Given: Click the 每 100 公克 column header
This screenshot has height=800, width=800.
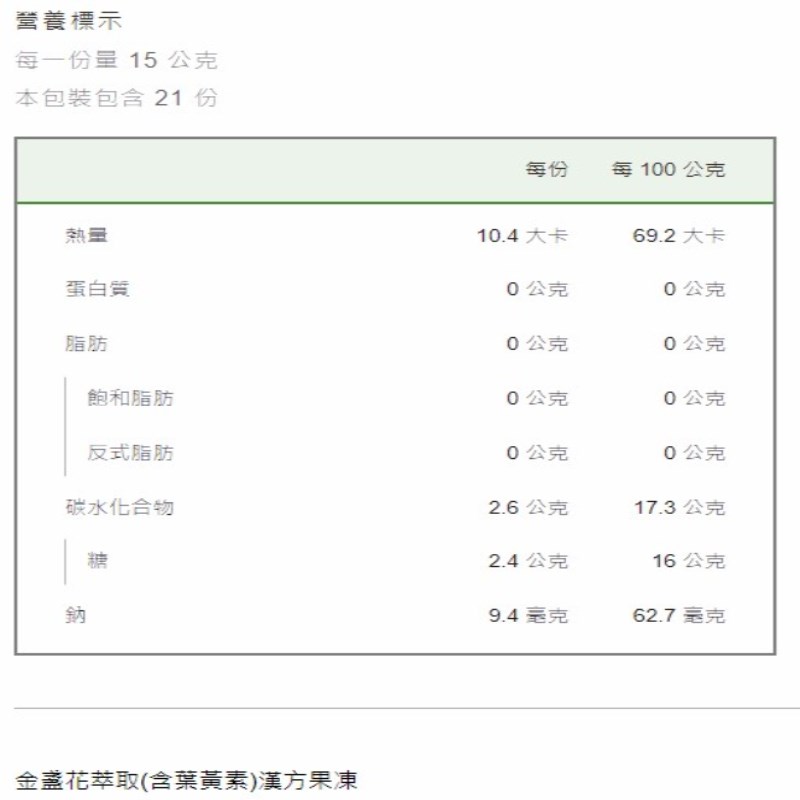Looking at the screenshot, I should pyautogui.click(x=668, y=170).
